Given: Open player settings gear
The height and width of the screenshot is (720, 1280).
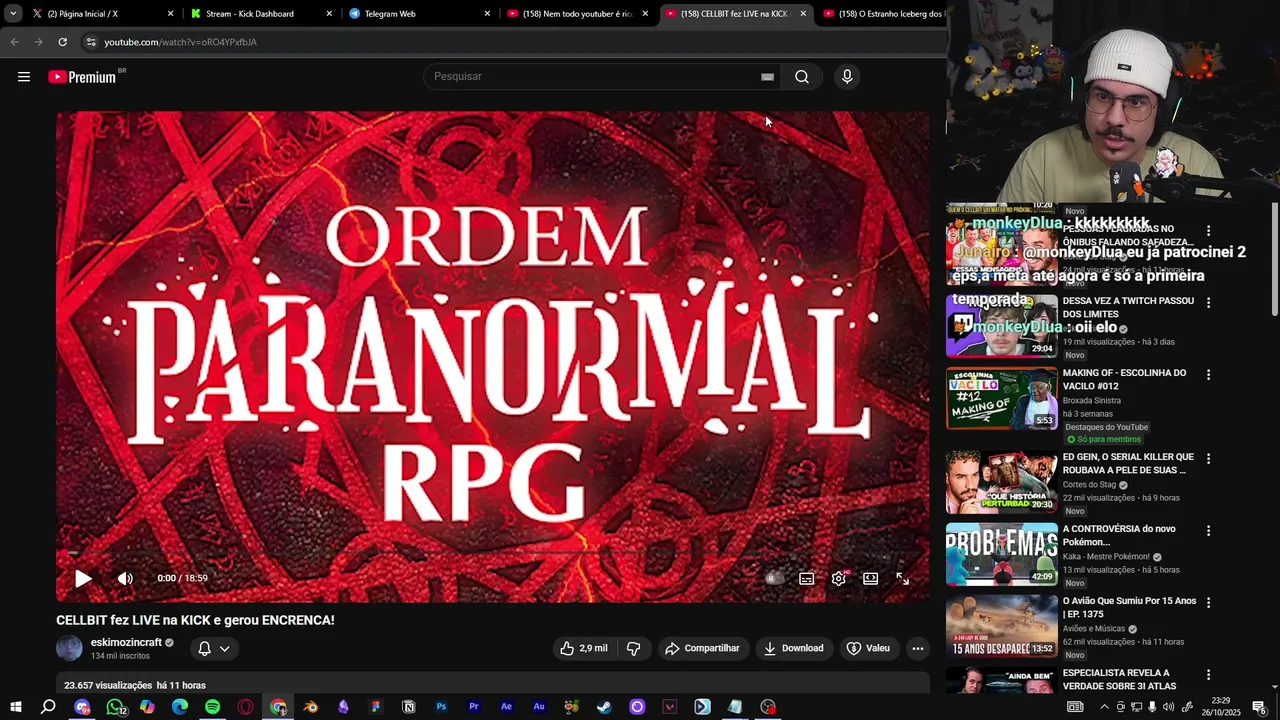Looking at the screenshot, I should (x=839, y=578).
